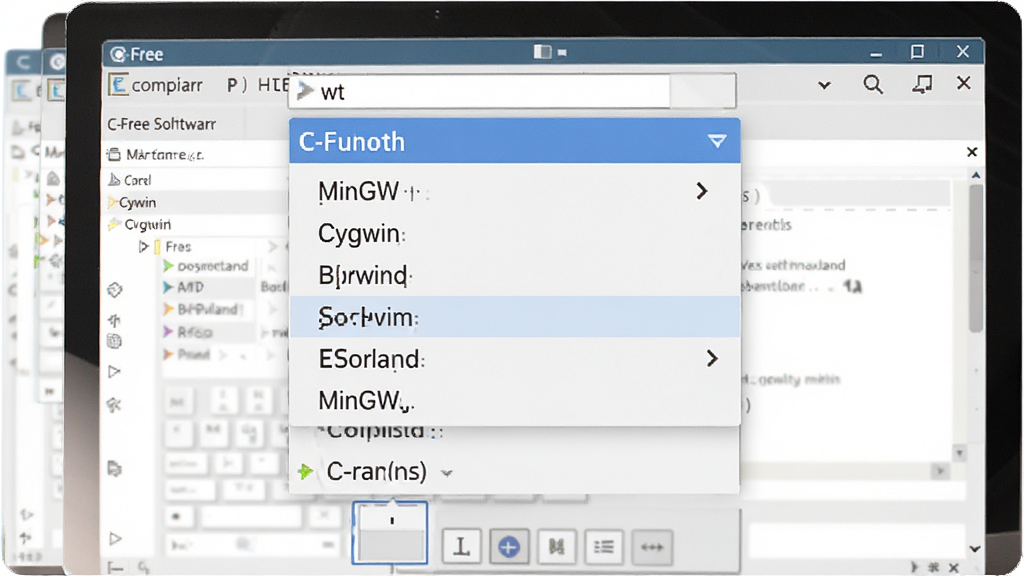Click the Poud tree entry

click(x=194, y=354)
